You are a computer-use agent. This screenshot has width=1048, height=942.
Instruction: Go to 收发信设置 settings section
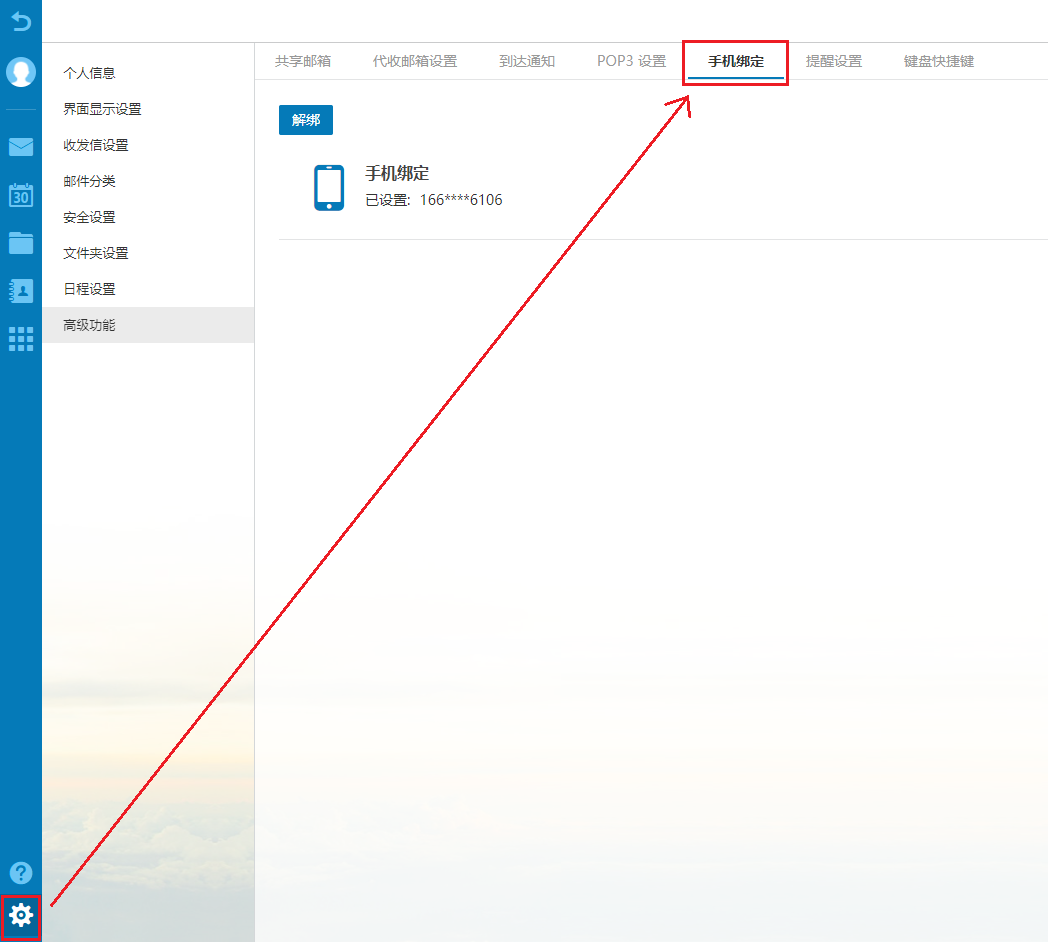tap(96, 145)
